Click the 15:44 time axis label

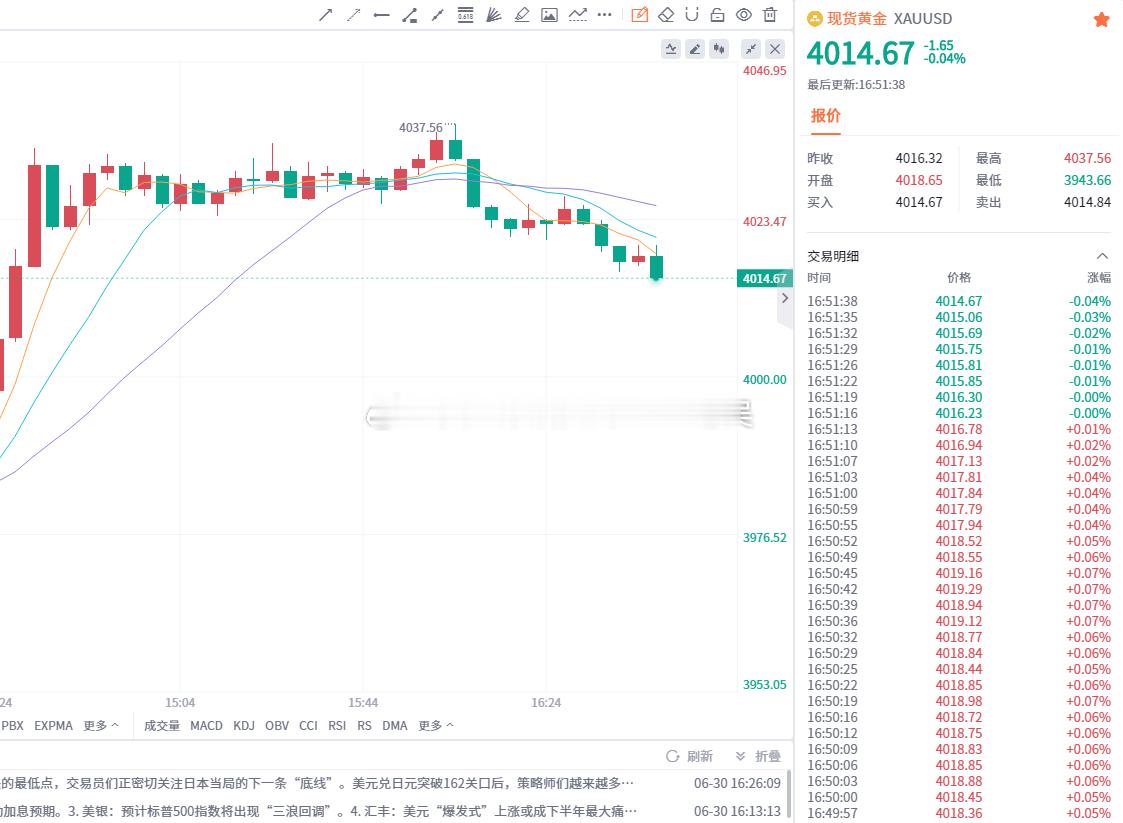point(363,703)
